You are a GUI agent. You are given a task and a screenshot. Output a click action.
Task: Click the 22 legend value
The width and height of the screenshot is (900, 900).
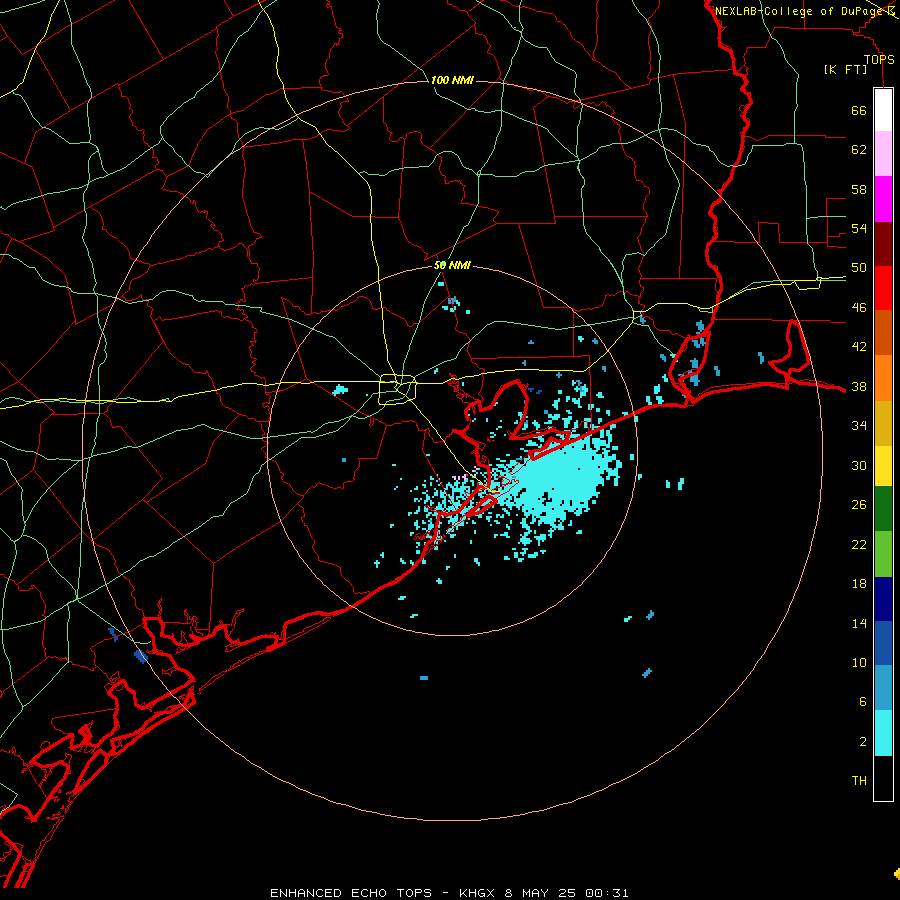[859, 545]
